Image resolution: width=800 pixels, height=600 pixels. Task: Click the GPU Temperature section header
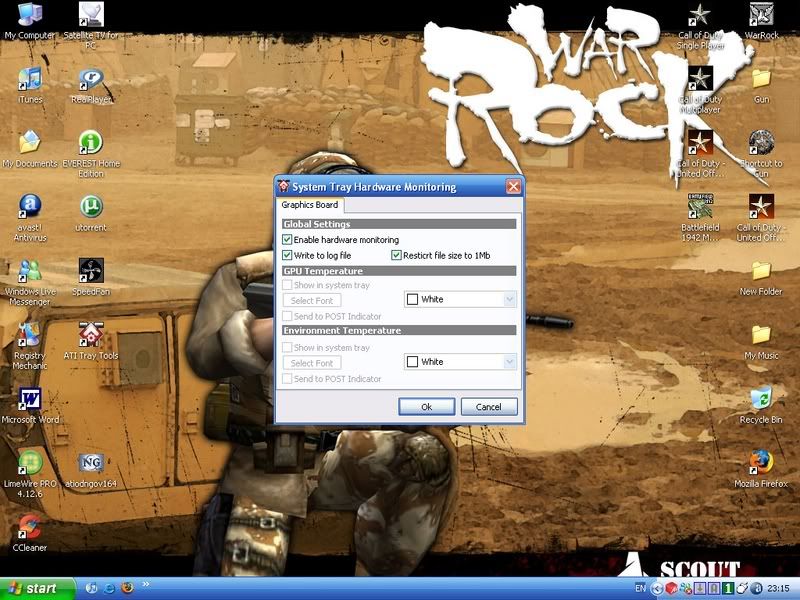click(399, 271)
